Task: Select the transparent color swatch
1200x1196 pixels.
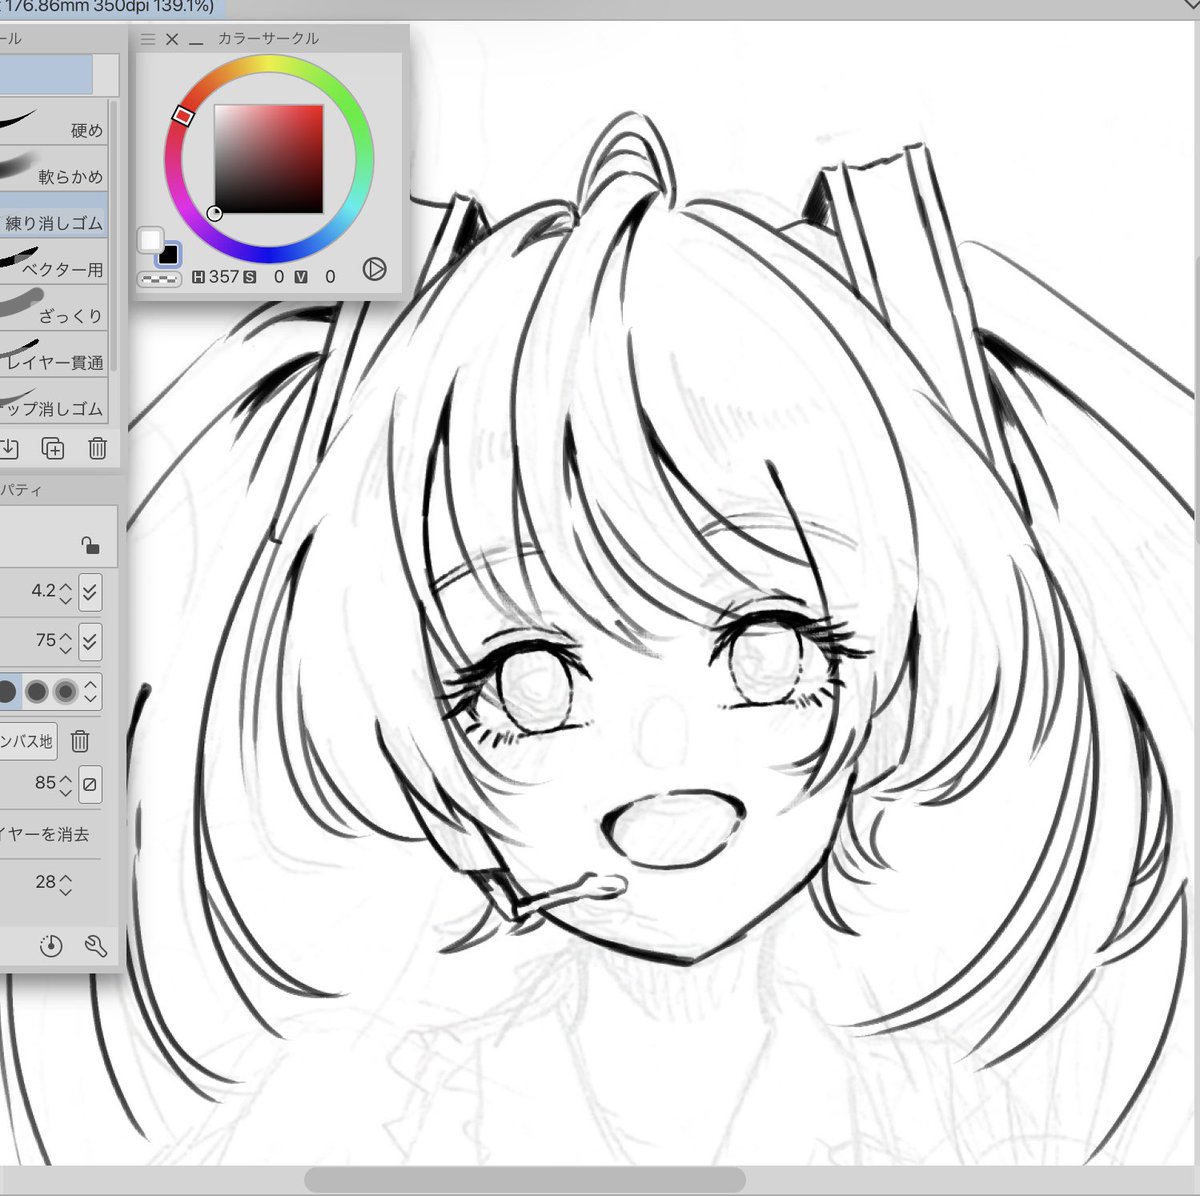Action: [159, 279]
